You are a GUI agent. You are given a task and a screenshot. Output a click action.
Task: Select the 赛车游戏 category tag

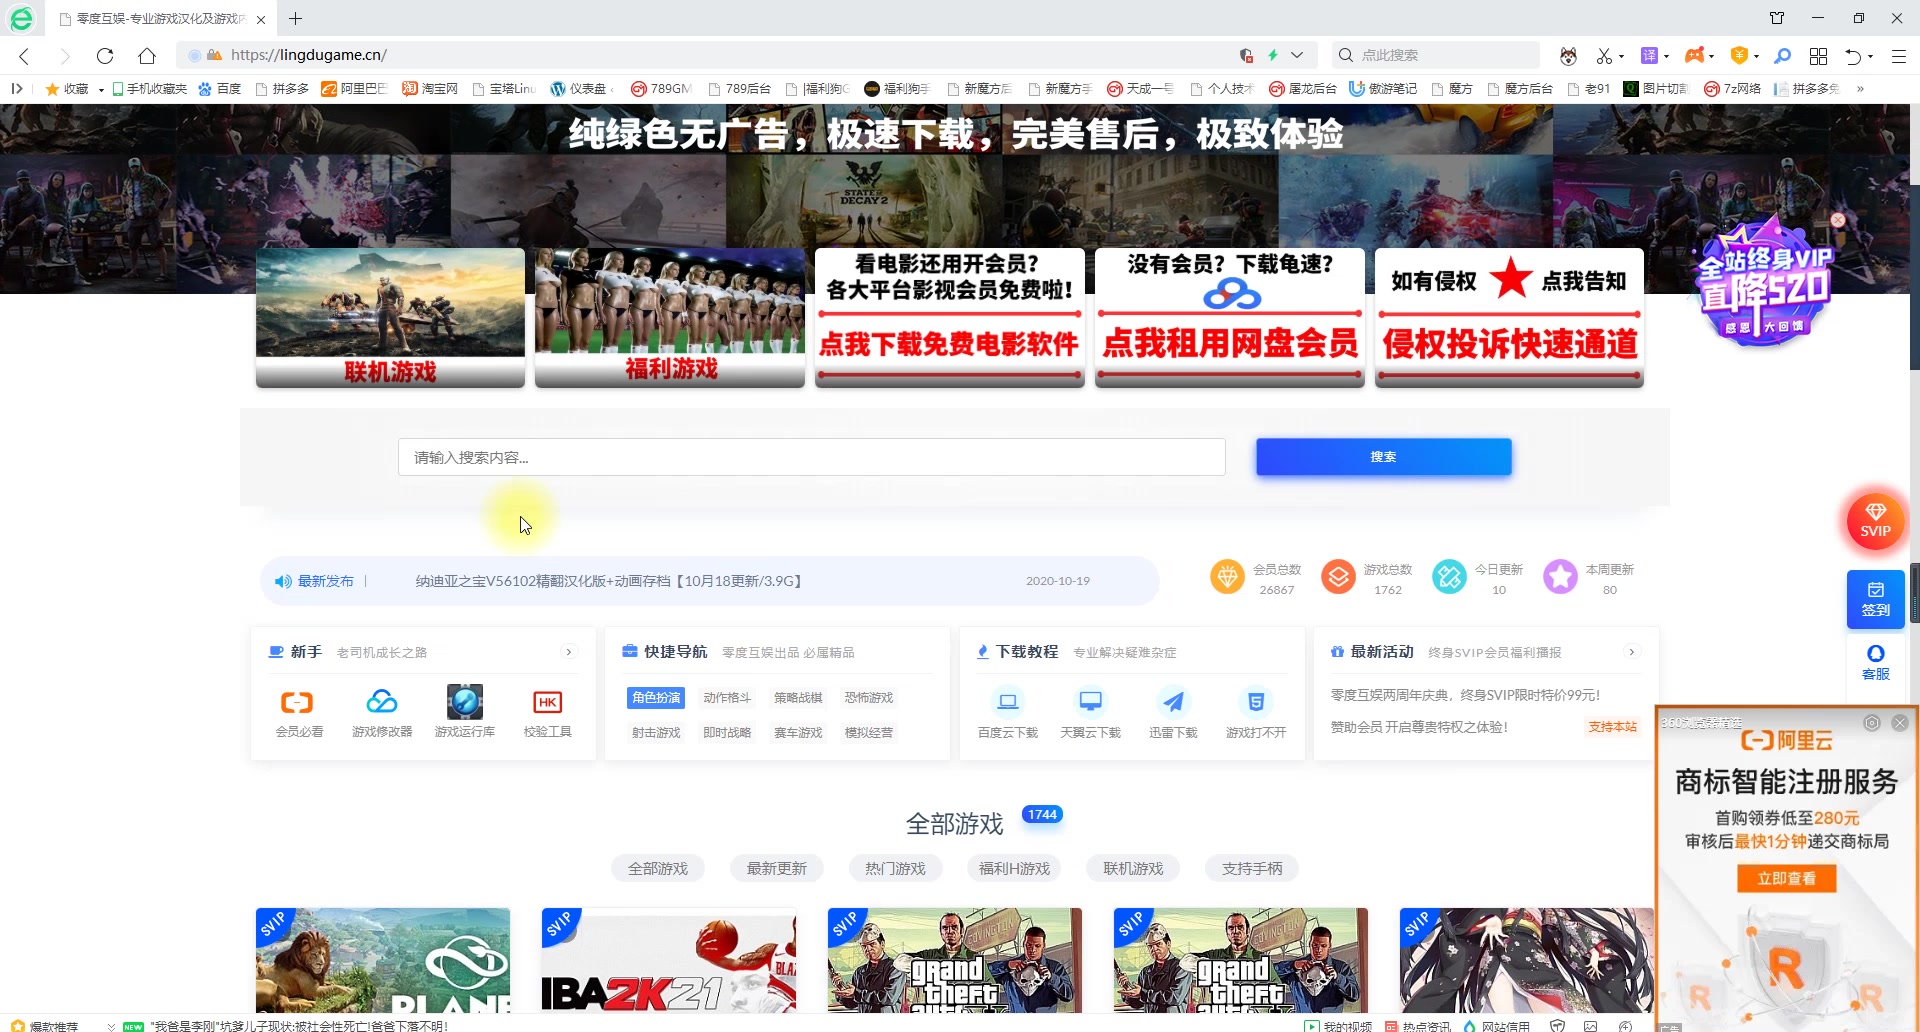(x=798, y=733)
